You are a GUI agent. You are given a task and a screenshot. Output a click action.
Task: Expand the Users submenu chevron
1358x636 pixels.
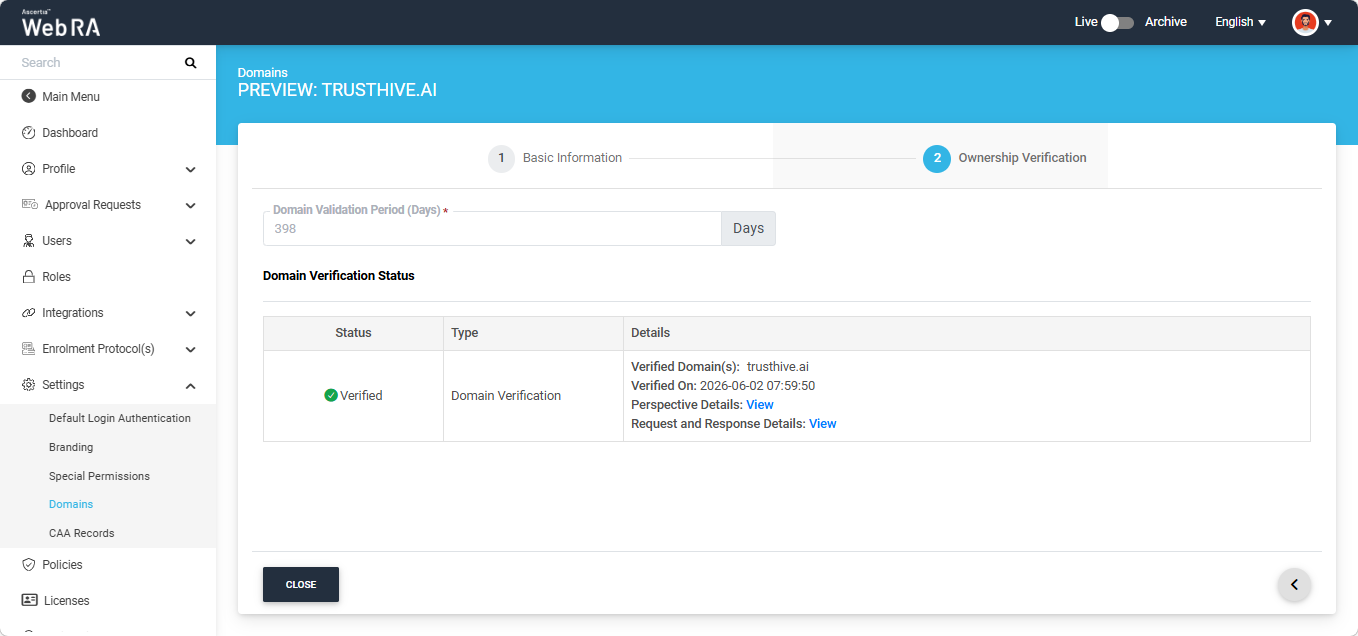click(x=191, y=242)
